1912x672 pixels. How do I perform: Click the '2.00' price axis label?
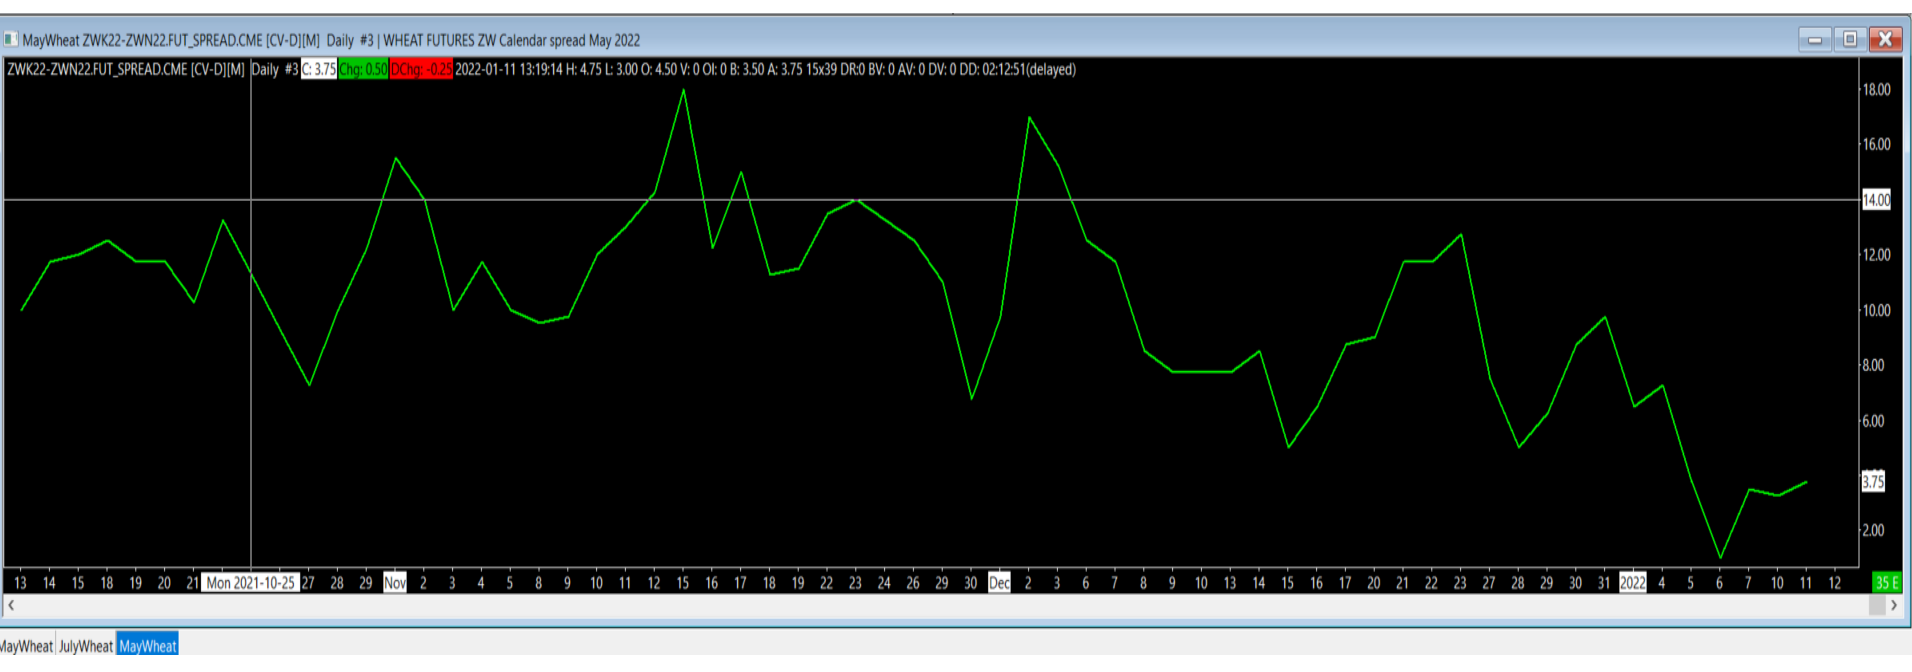[x=1873, y=531]
